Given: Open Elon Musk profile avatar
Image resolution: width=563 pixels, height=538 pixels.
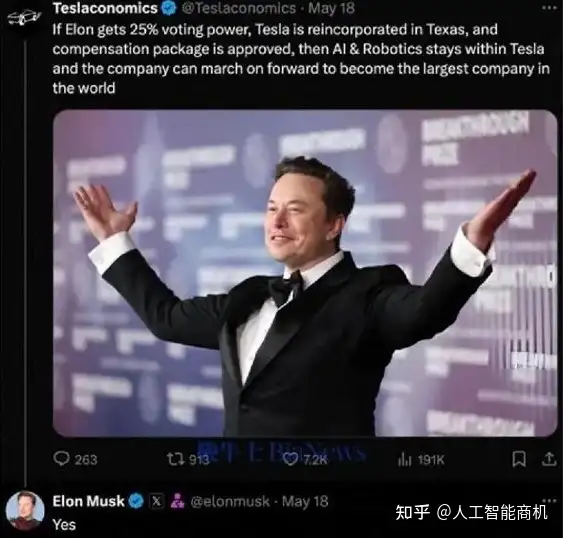Looking at the screenshot, I should click(x=25, y=511).
